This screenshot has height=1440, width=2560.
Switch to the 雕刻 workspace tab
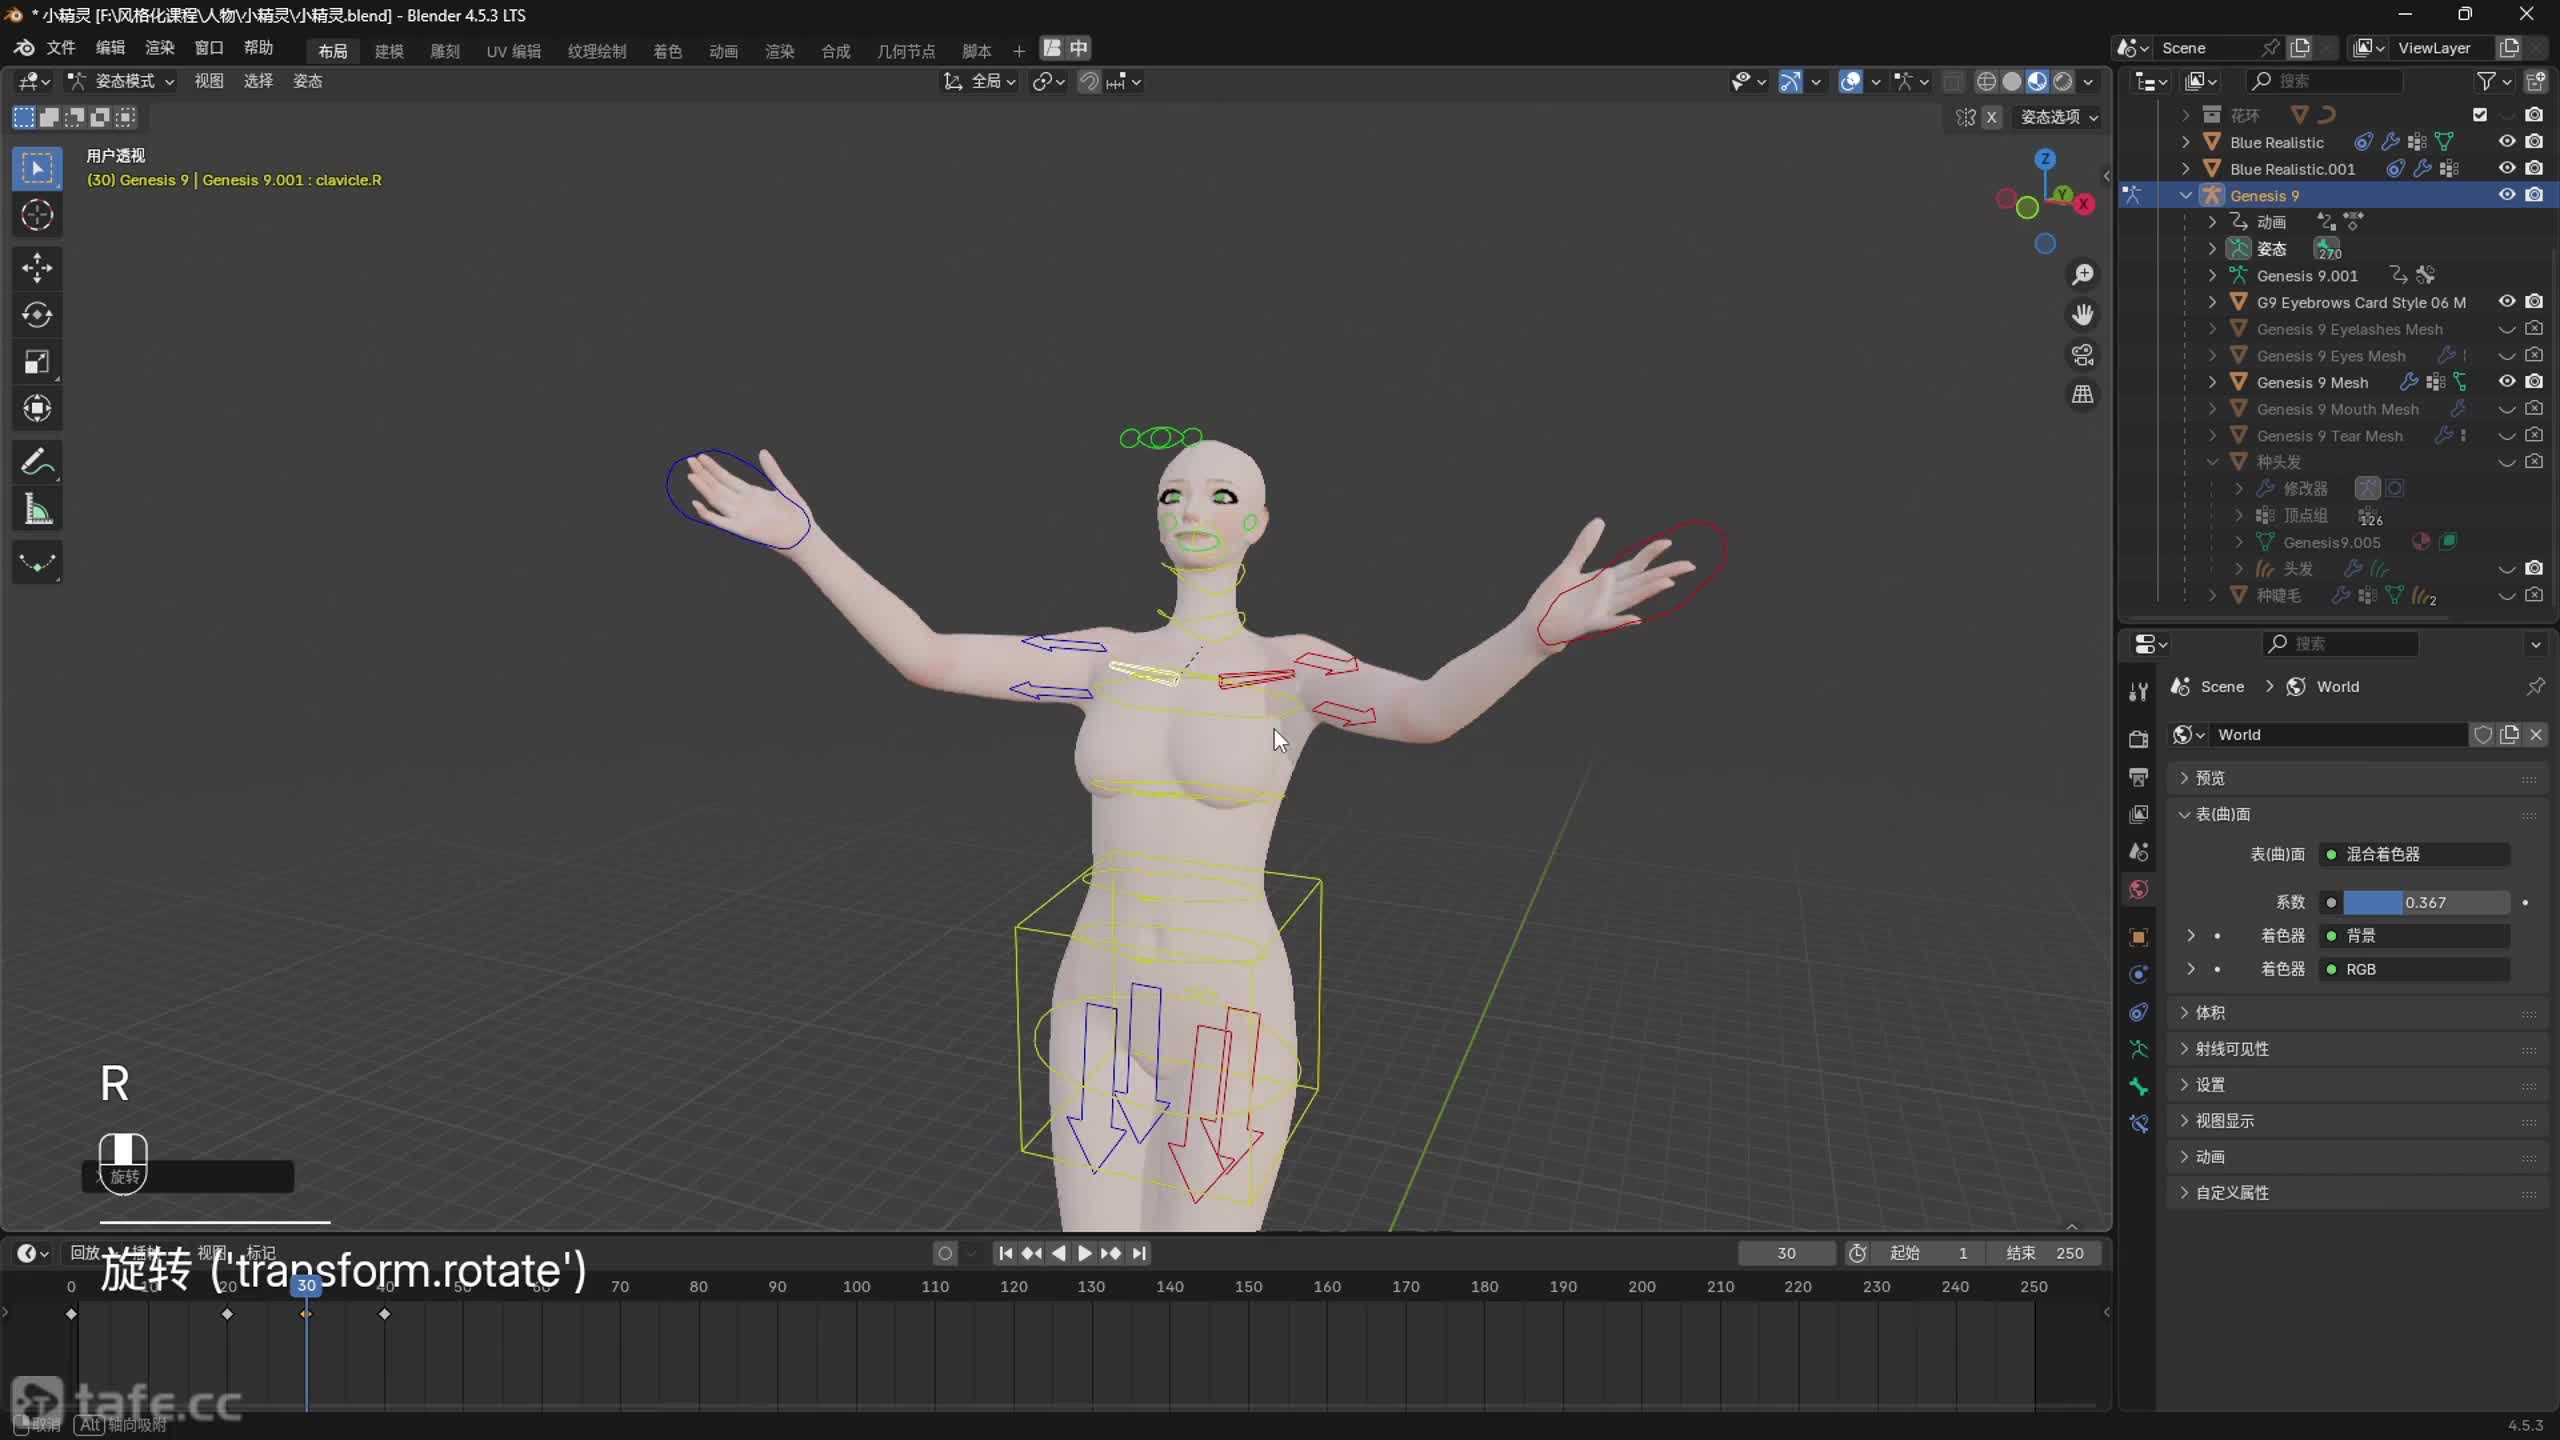445,51
